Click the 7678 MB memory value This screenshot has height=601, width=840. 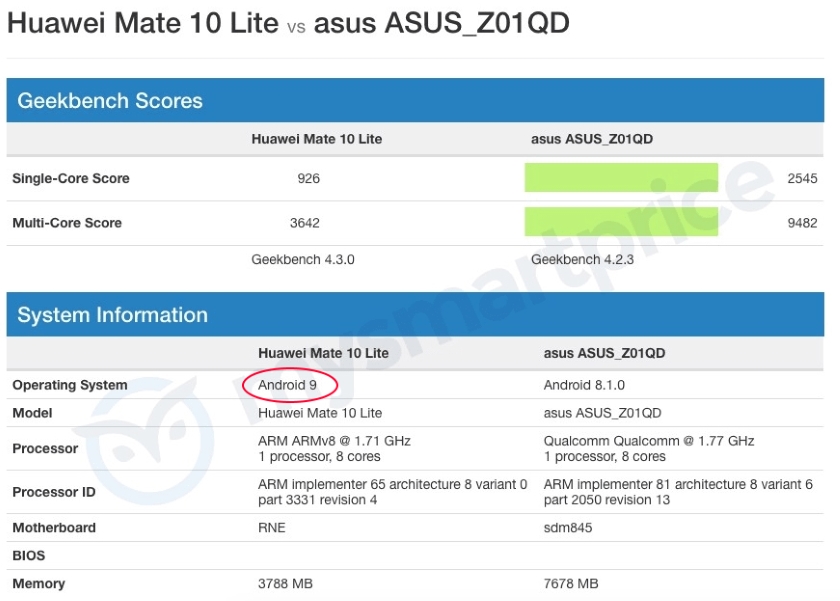[571, 583]
